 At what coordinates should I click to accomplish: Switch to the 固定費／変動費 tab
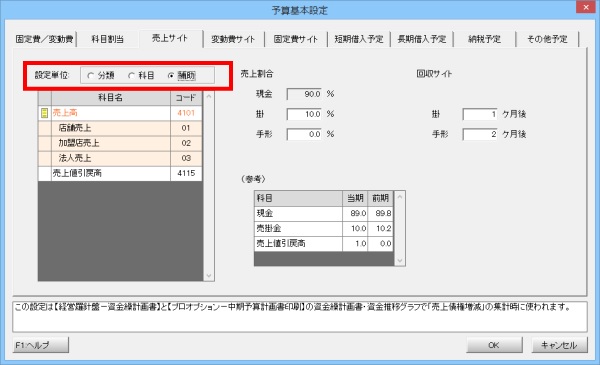coord(44,39)
